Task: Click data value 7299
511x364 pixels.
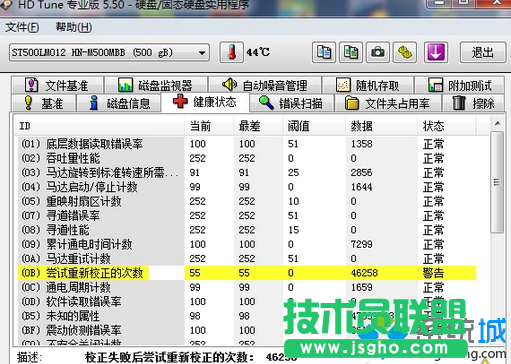Action: 362,244
